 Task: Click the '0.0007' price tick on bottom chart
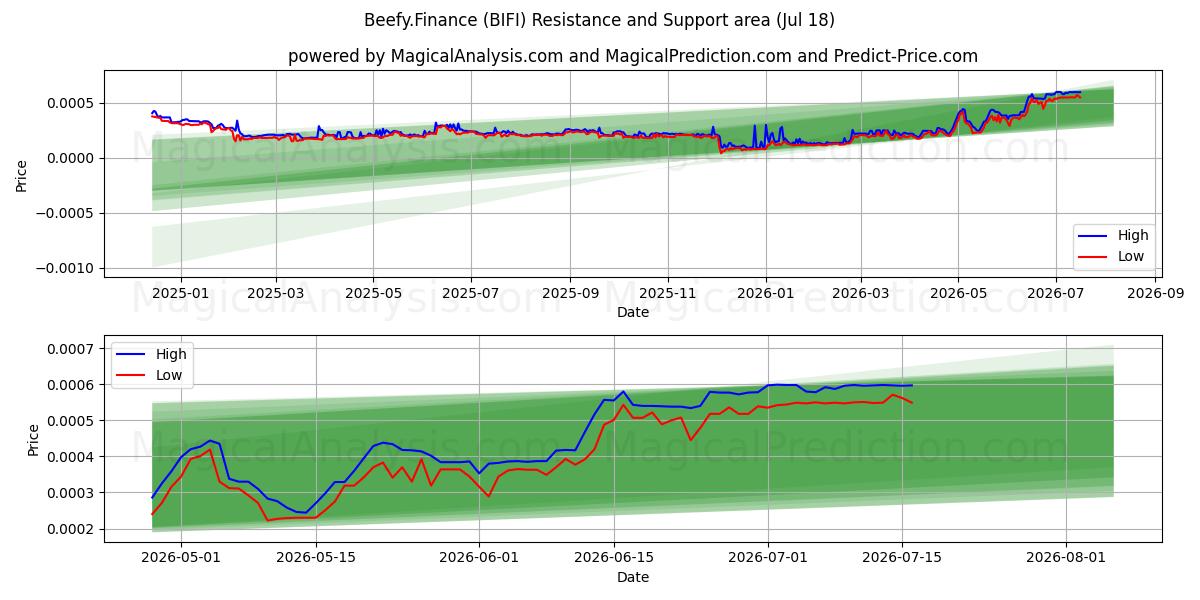73,348
